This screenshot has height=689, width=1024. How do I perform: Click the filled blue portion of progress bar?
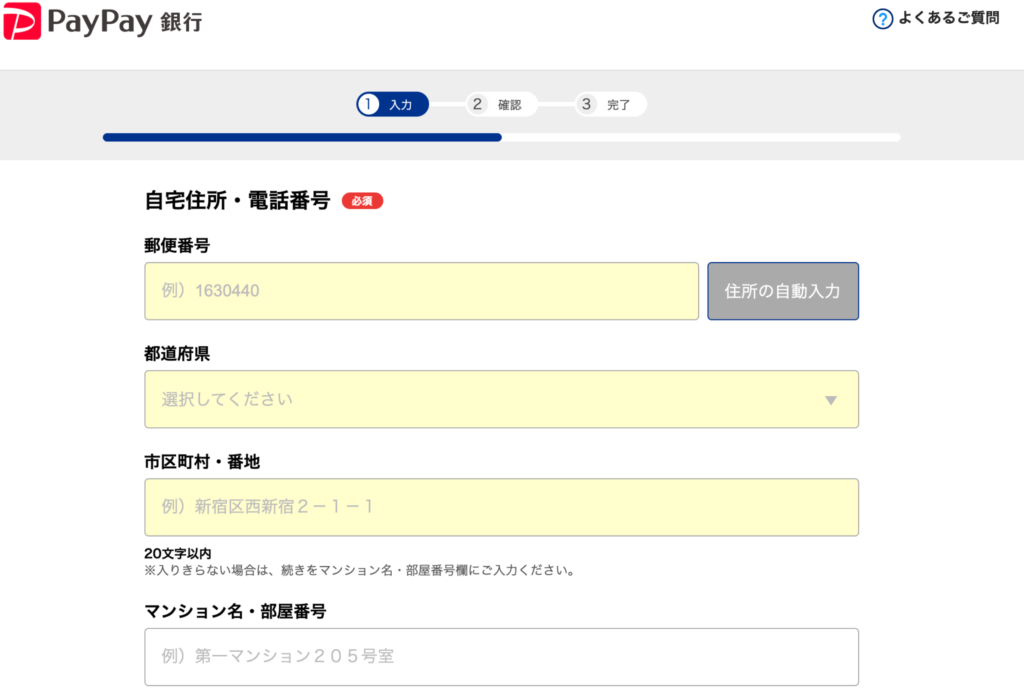tap(301, 137)
